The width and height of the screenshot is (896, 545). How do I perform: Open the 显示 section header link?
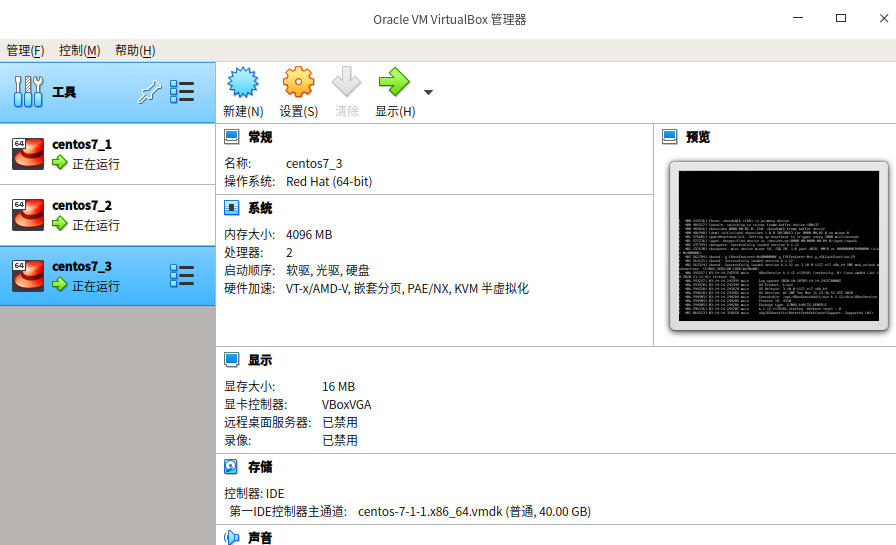click(260, 360)
